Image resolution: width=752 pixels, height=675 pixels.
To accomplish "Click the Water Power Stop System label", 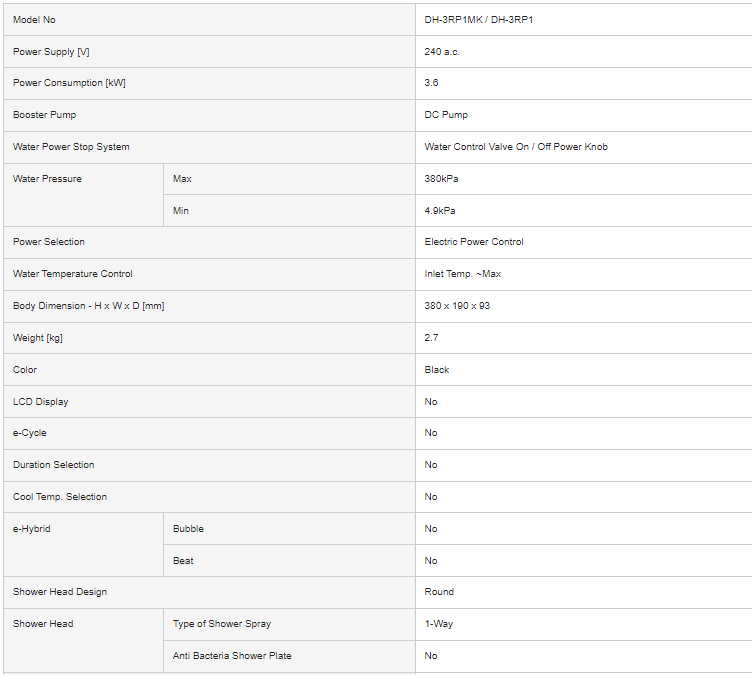I will click(x=71, y=147).
